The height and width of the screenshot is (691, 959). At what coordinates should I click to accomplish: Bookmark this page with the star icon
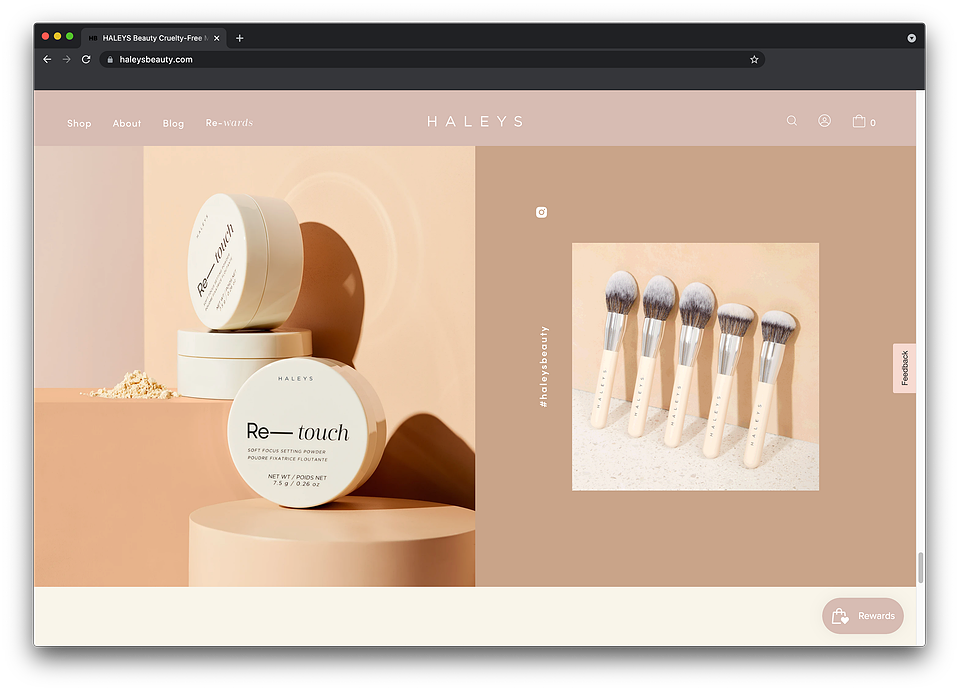coord(754,59)
